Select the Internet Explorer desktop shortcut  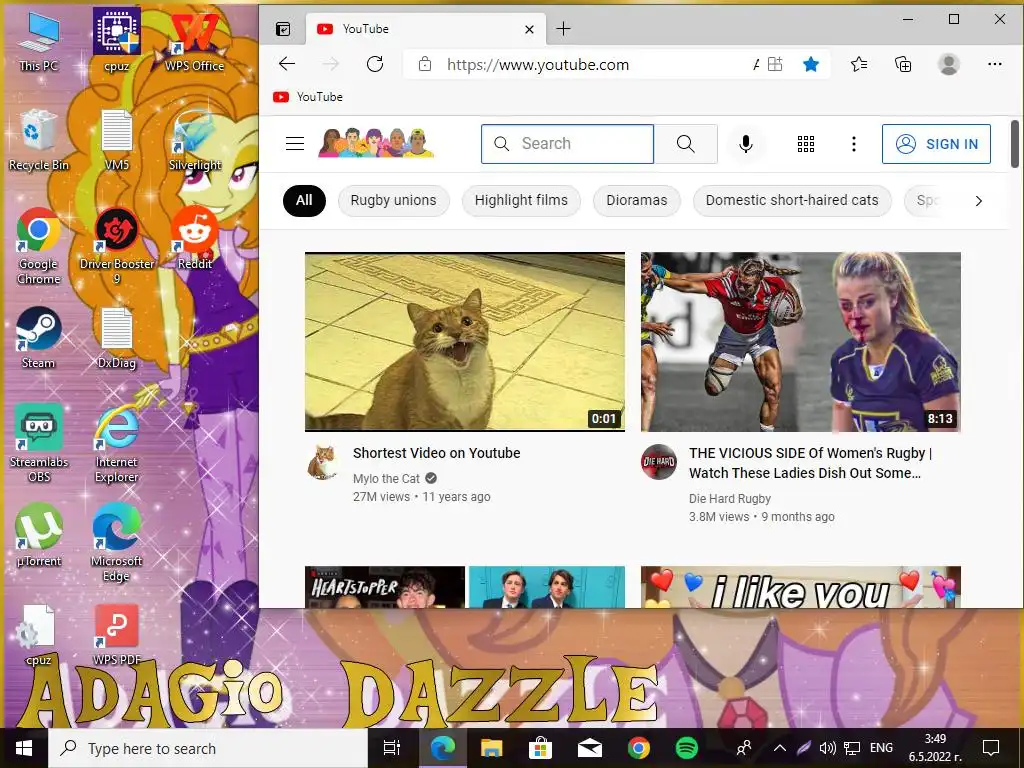(x=117, y=444)
